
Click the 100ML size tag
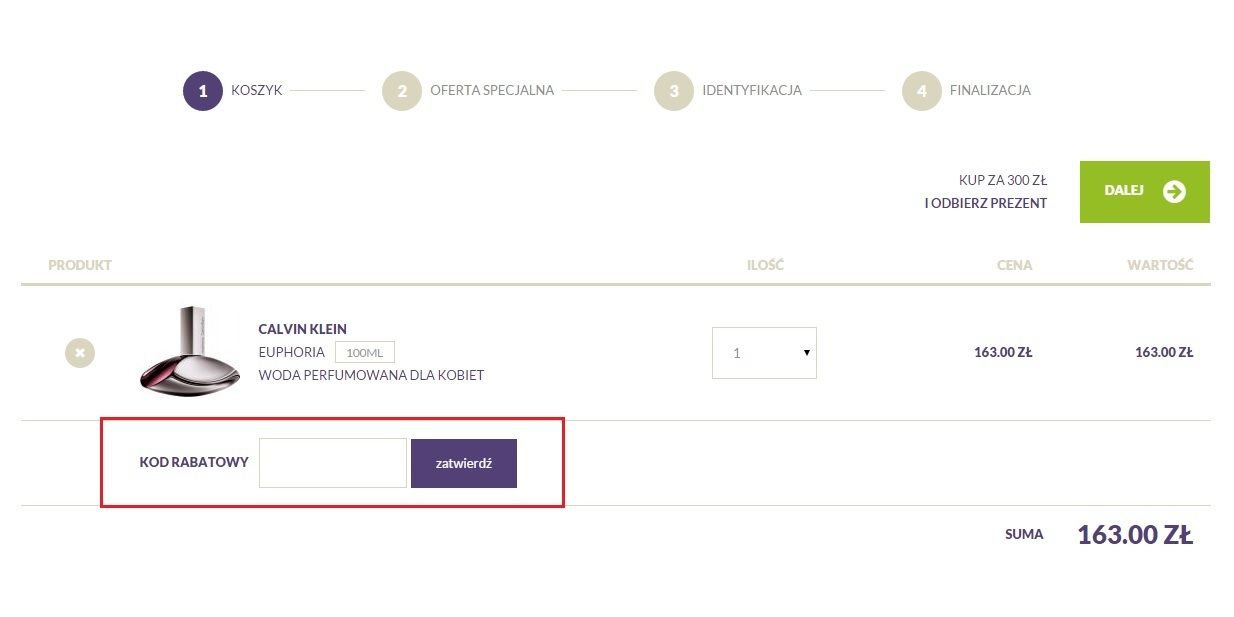(x=365, y=352)
